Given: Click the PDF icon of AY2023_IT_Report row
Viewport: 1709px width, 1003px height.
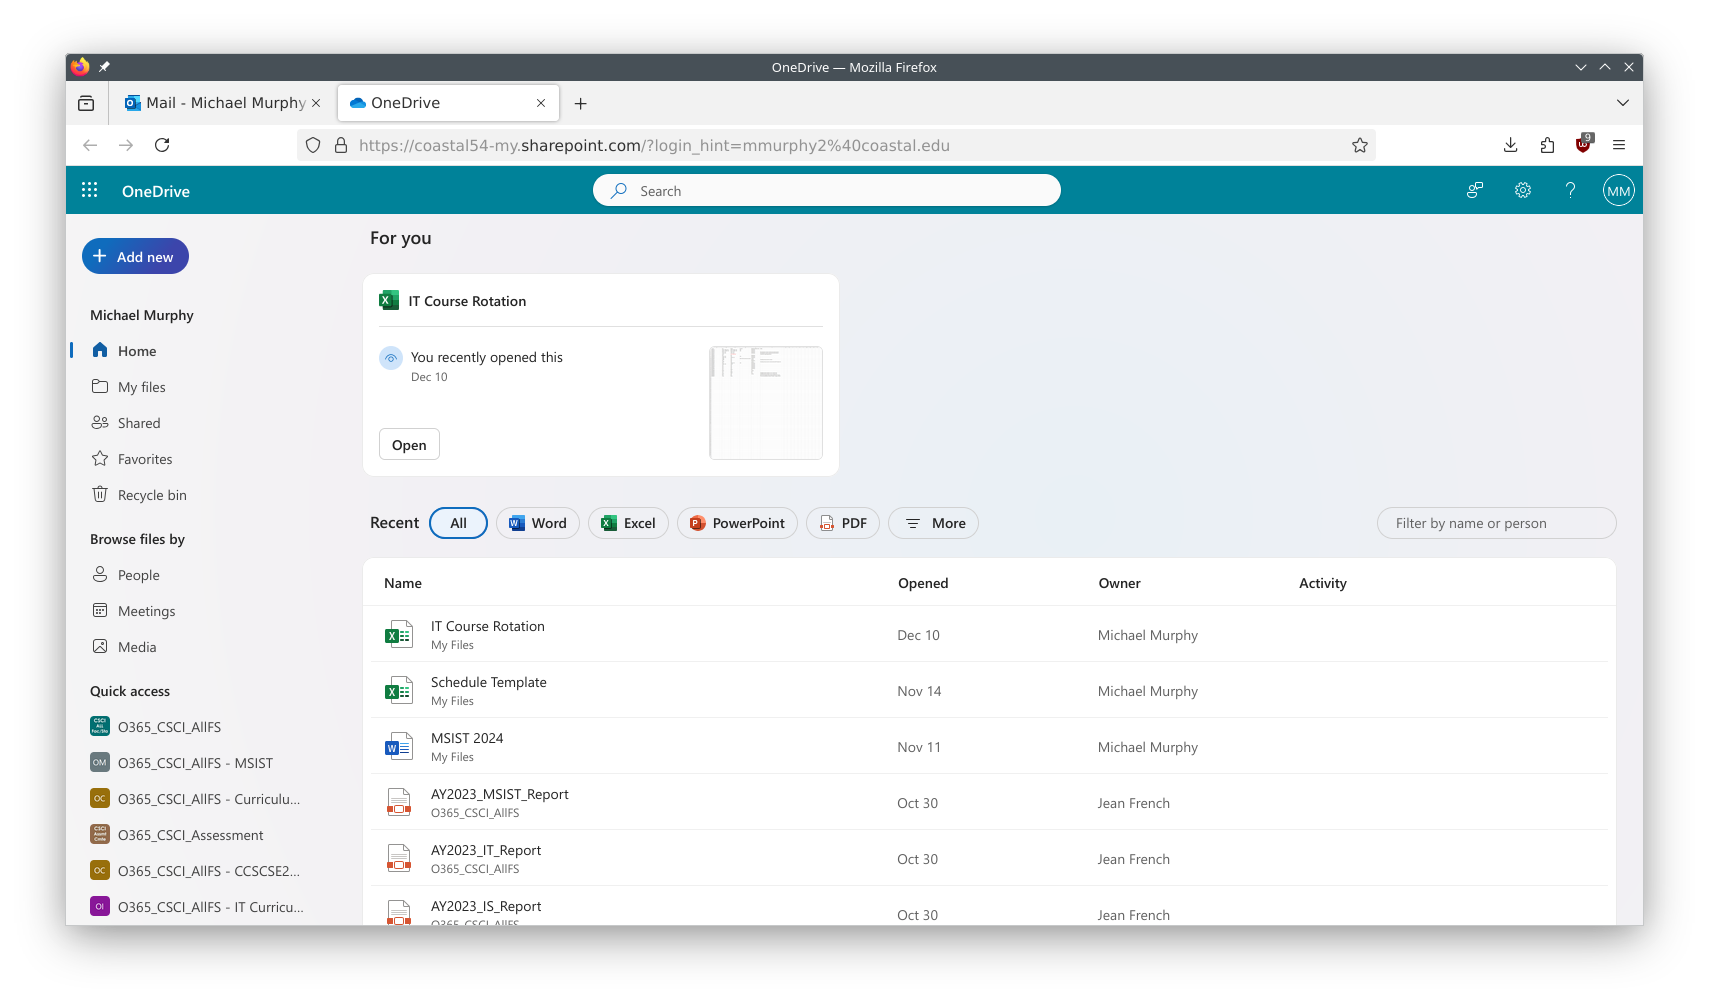Looking at the screenshot, I should coord(399,858).
